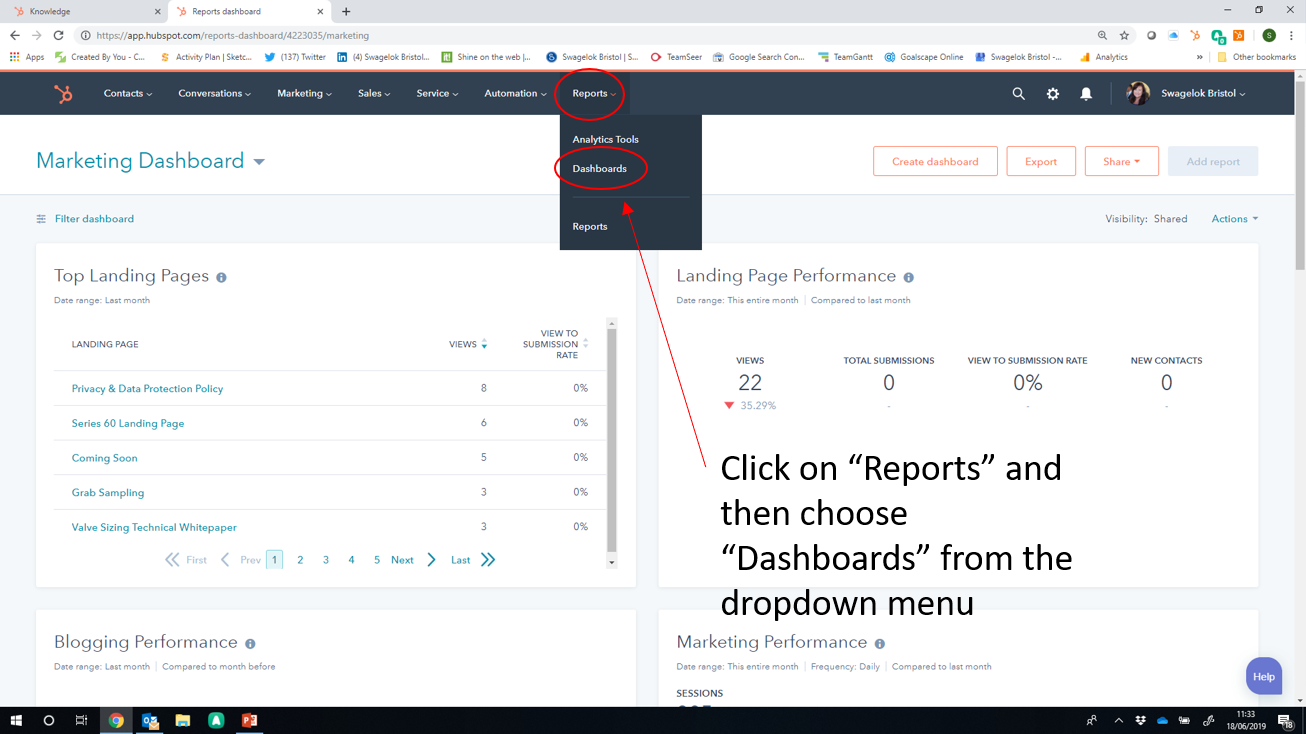Expand the Contacts navigation menu
Image resolution: width=1306 pixels, height=734 pixels.
click(128, 94)
